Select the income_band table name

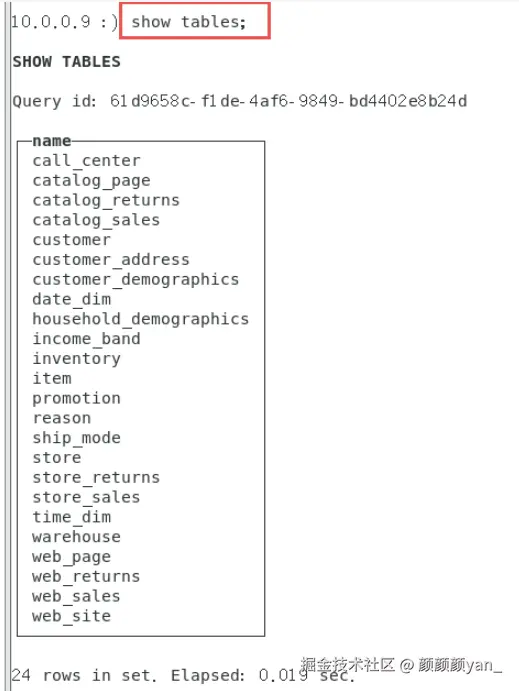[x=86, y=339]
